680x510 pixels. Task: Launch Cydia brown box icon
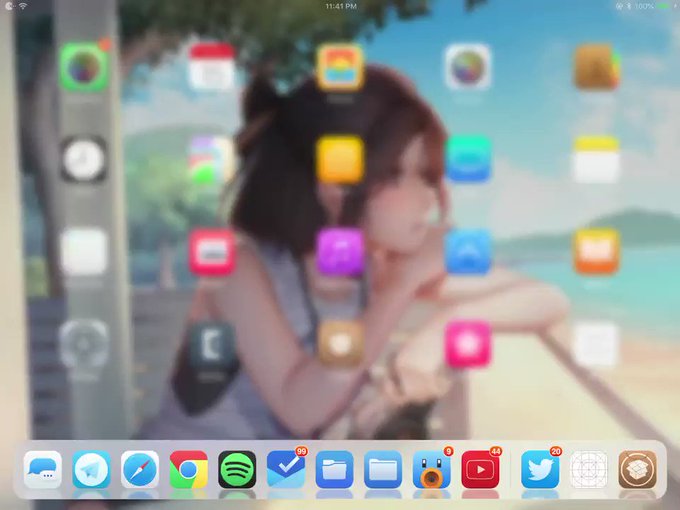(637, 469)
